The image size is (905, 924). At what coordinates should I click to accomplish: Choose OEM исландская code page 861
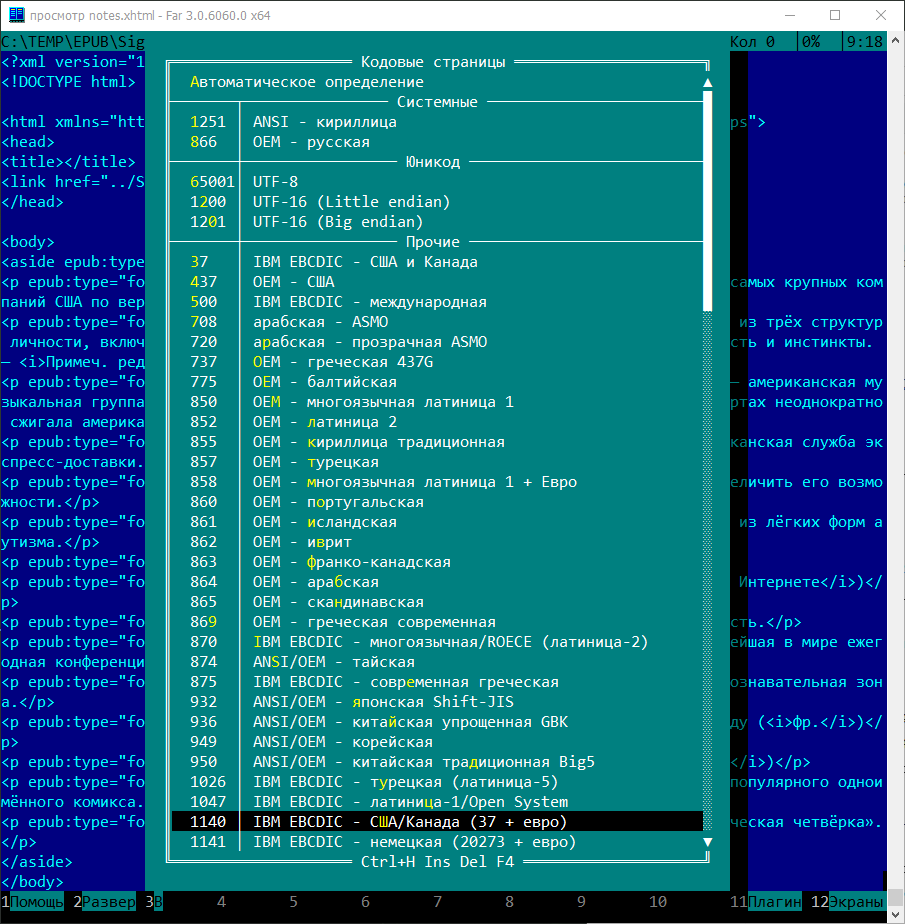437,523
